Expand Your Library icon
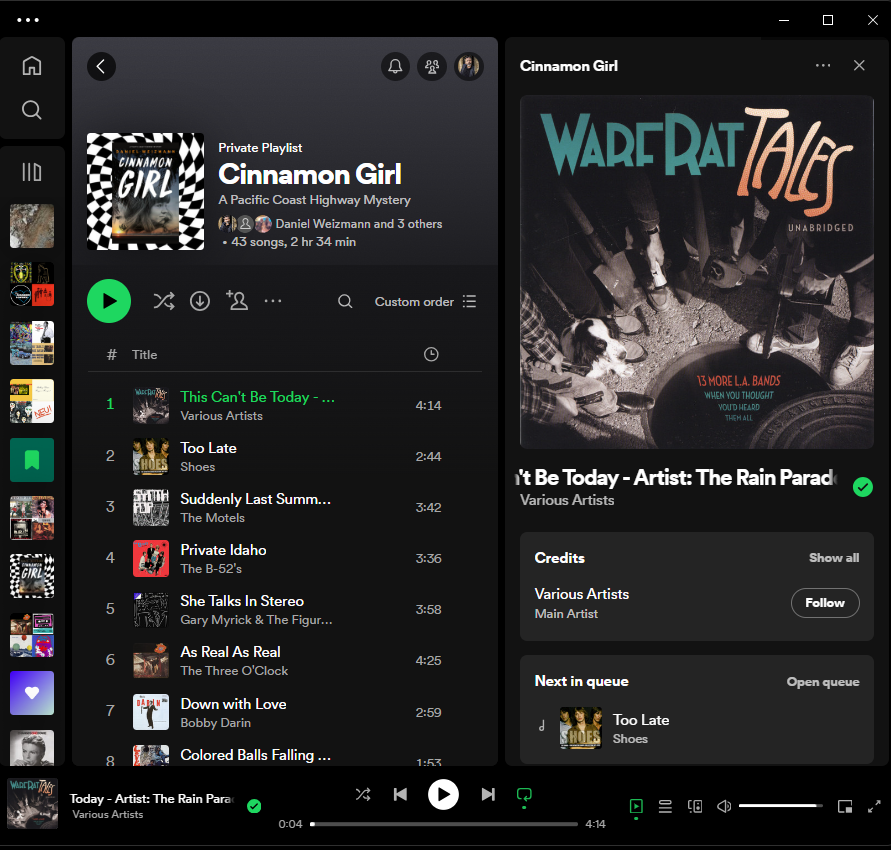Screen dimensions: 891x850 pyautogui.click(x=32, y=172)
